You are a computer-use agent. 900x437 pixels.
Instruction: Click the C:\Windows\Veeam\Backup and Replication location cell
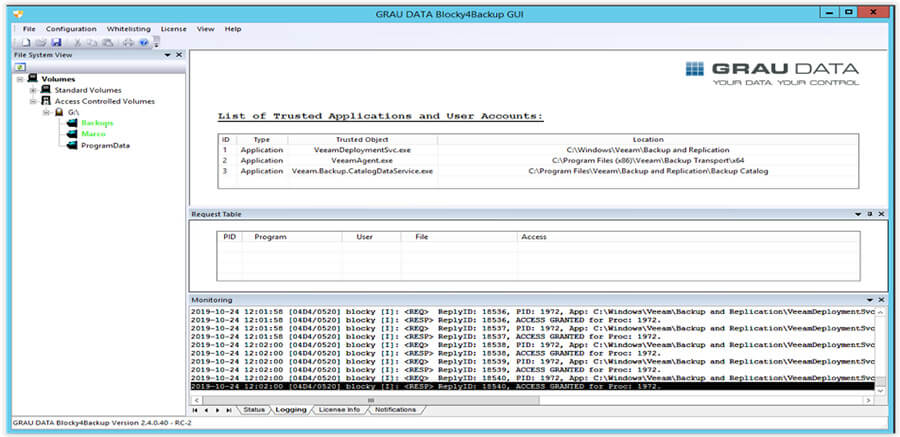click(x=648, y=150)
